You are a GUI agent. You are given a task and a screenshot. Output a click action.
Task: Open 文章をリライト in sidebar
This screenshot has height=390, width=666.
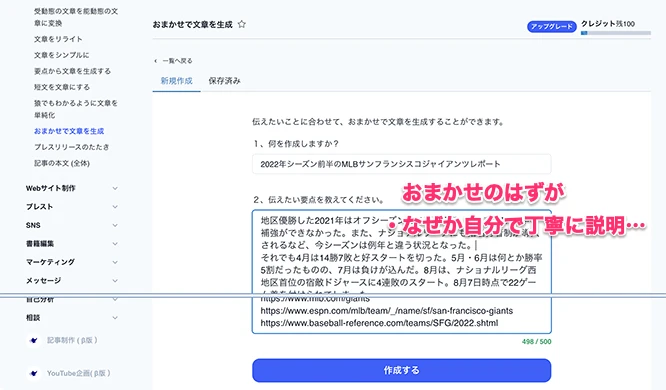point(58,39)
